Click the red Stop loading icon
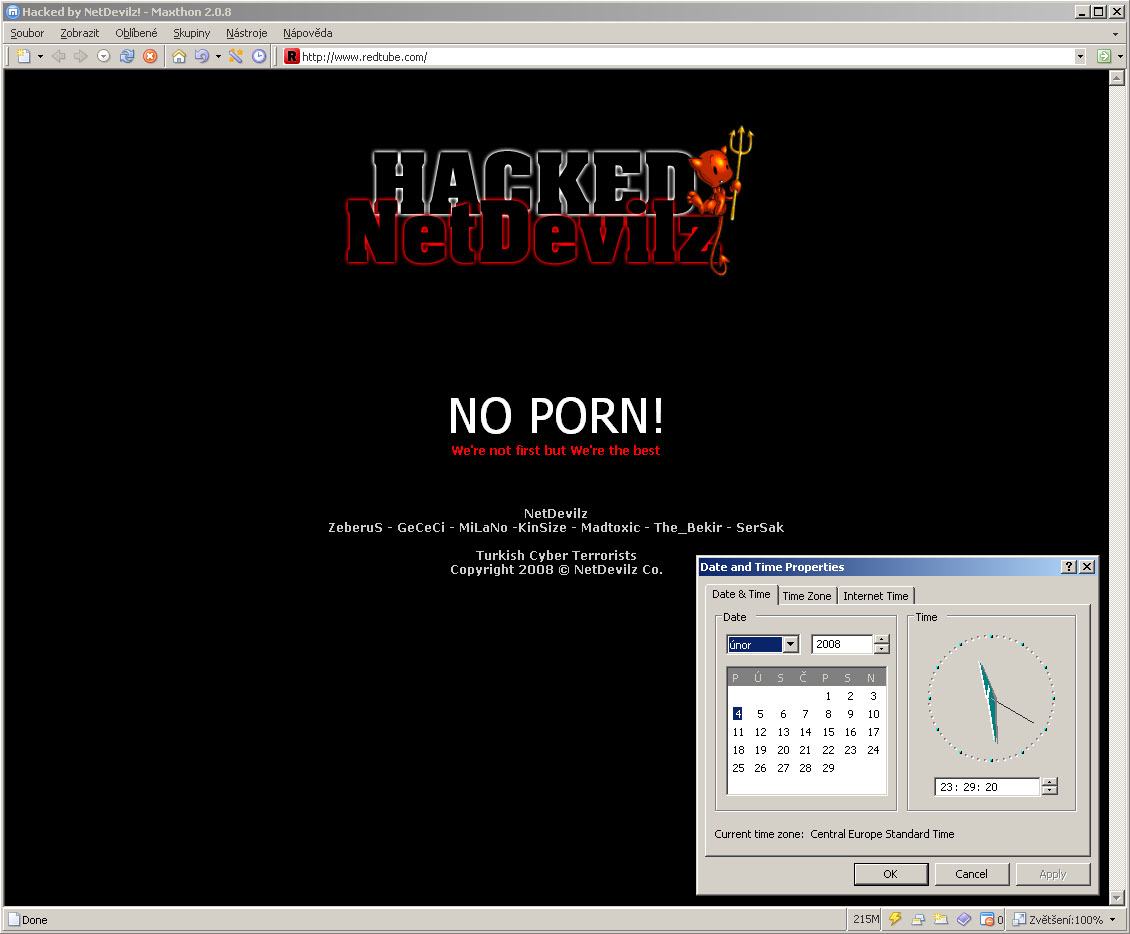Screen dimensions: 1130x934 (x=150, y=56)
